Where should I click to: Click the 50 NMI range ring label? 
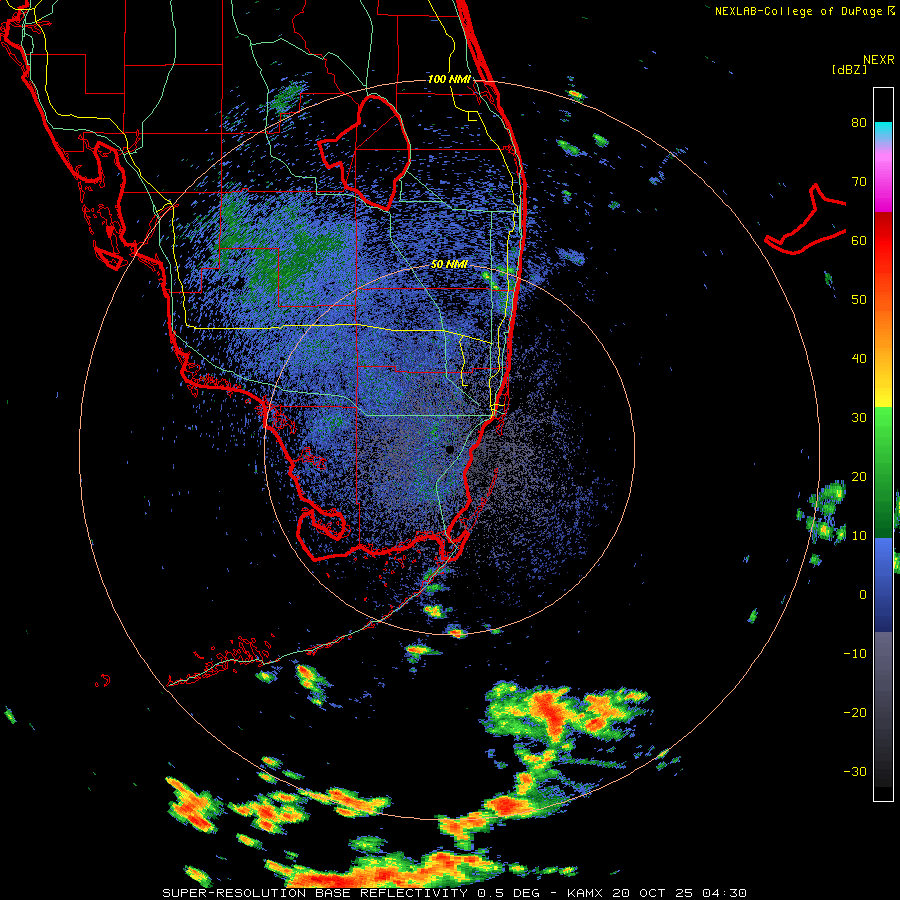(x=449, y=265)
